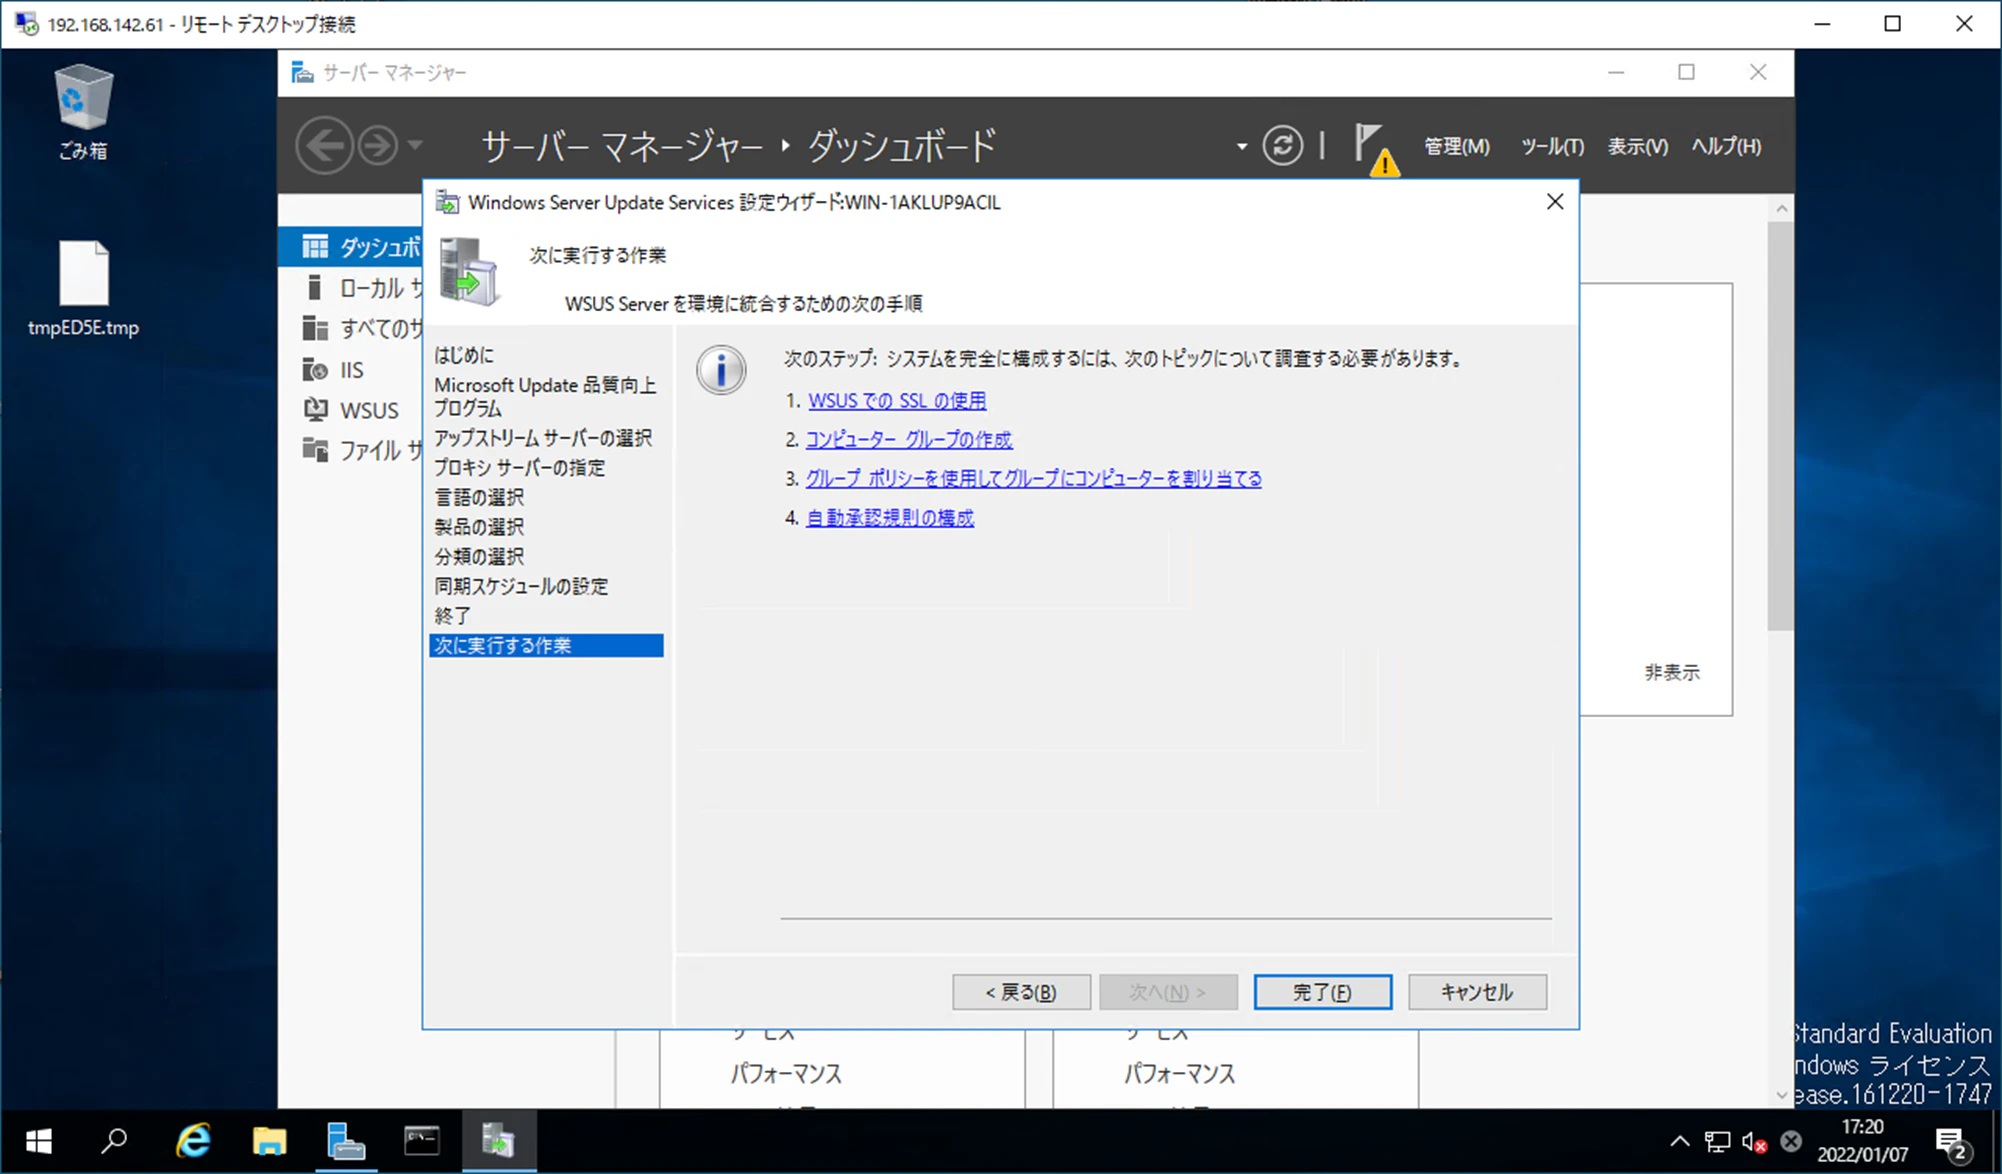The height and width of the screenshot is (1174, 2002).
Task: Open WSUS role in sidebar
Action: (x=351, y=410)
